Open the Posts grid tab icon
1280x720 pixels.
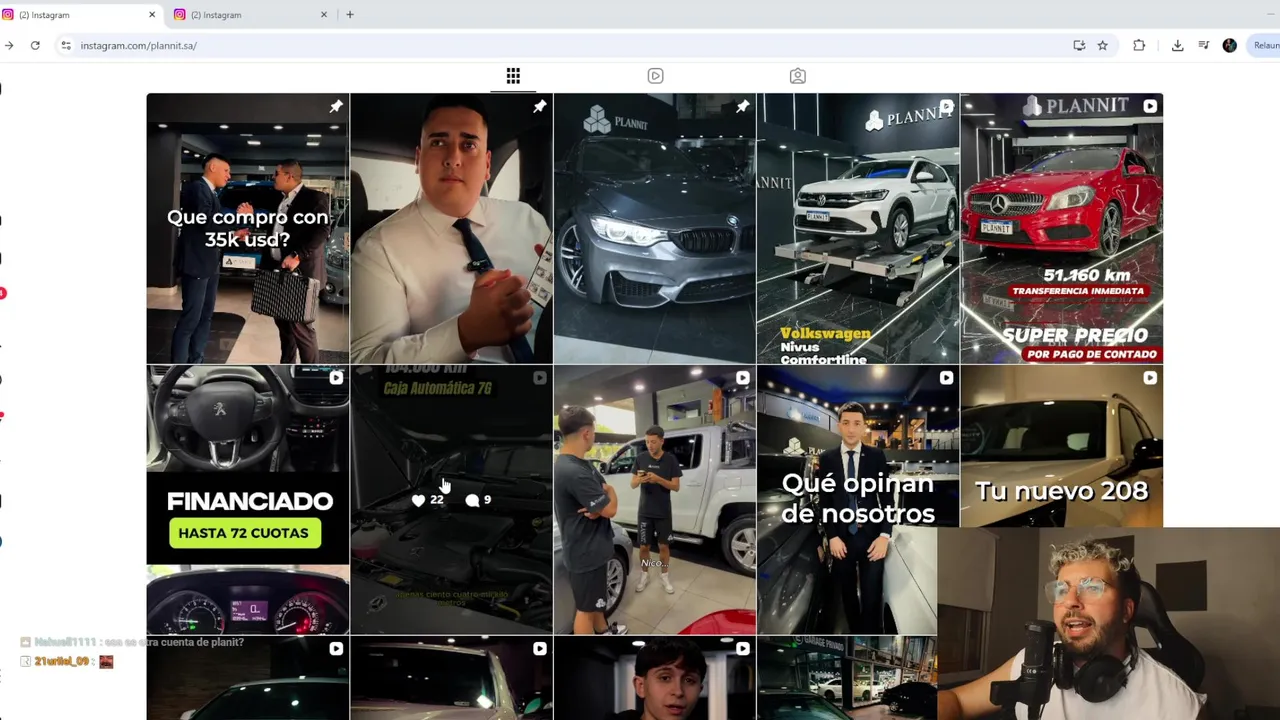tap(513, 76)
